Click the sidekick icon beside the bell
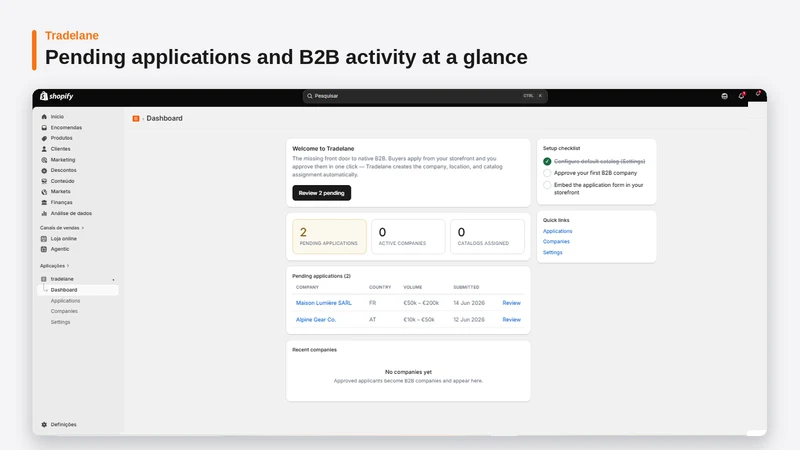Screen dimensions: 800x450 724,96
